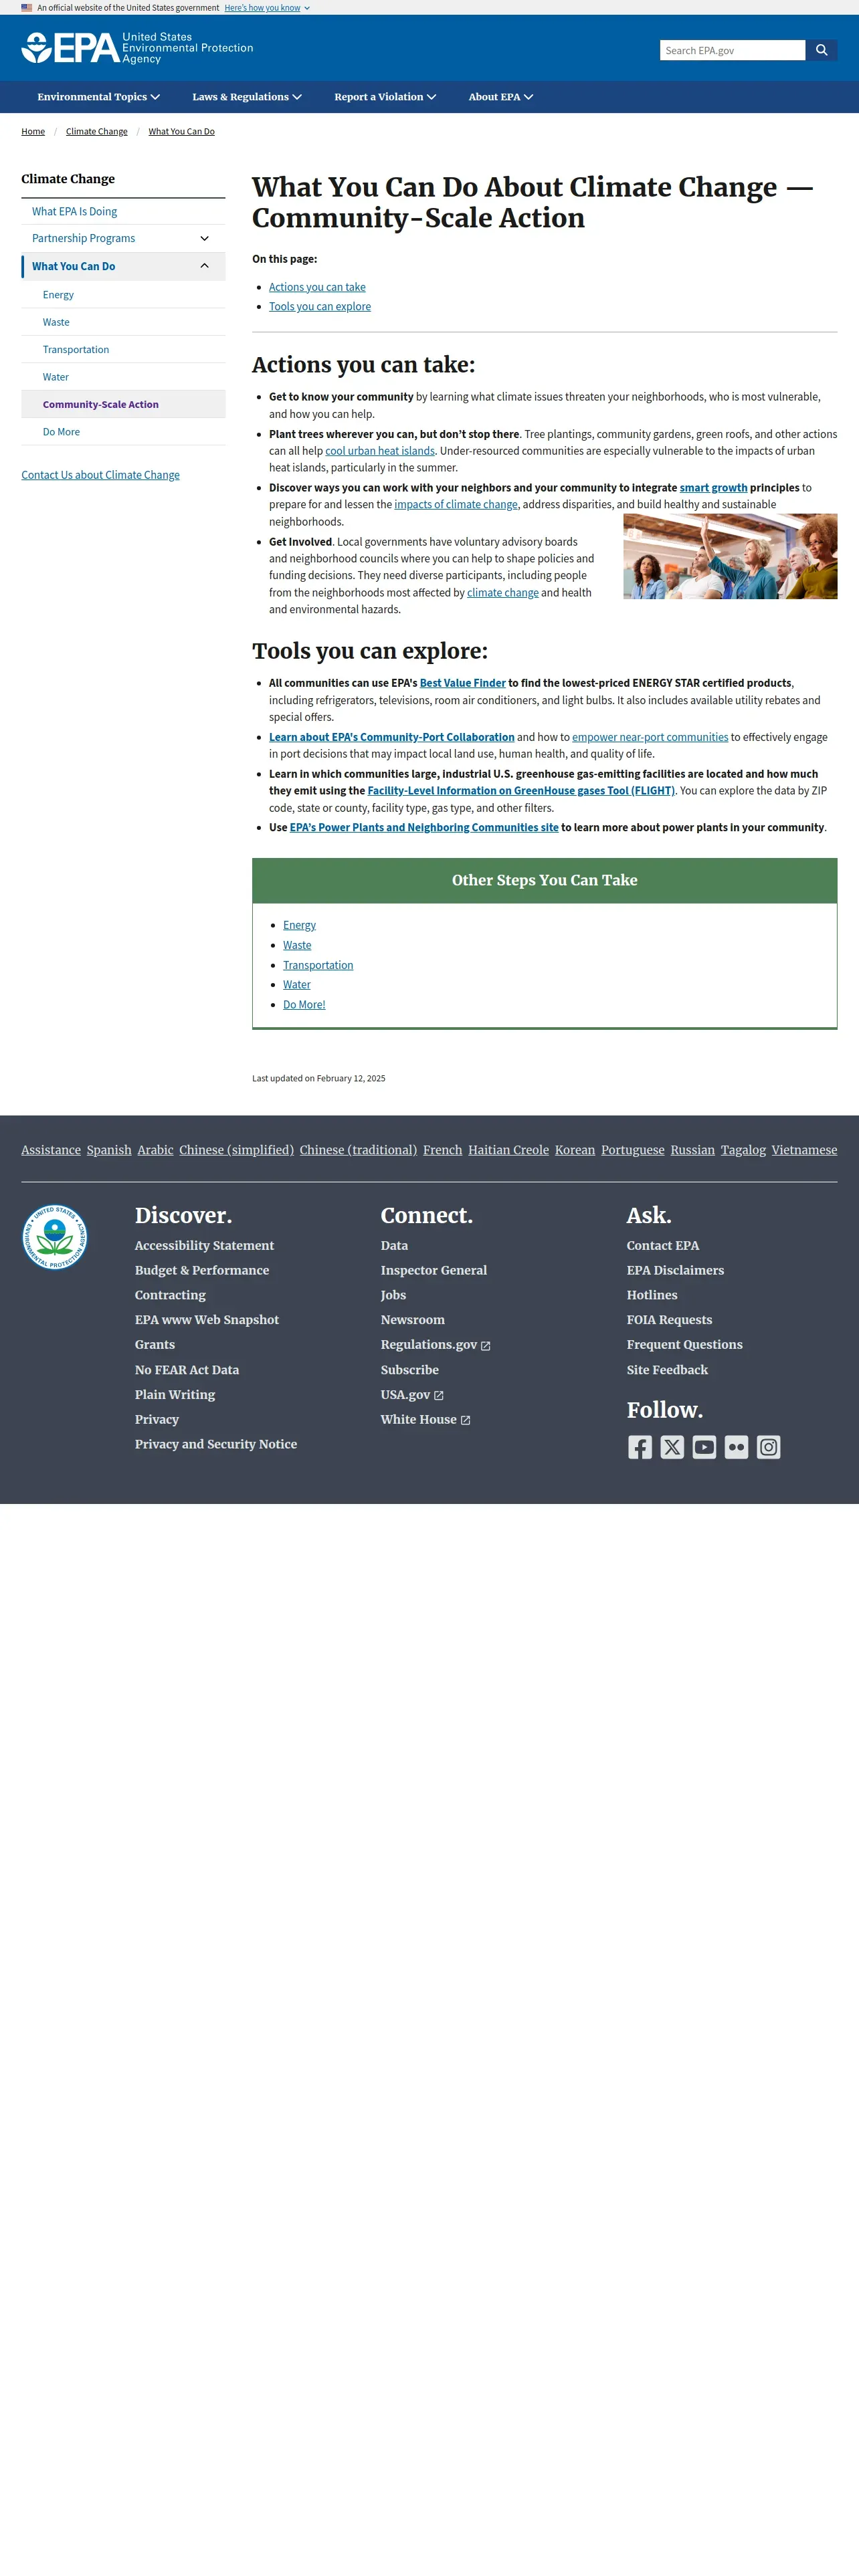Expand 'Here's how you know' banner
The image size is (859, 2576).
[267, 7]
